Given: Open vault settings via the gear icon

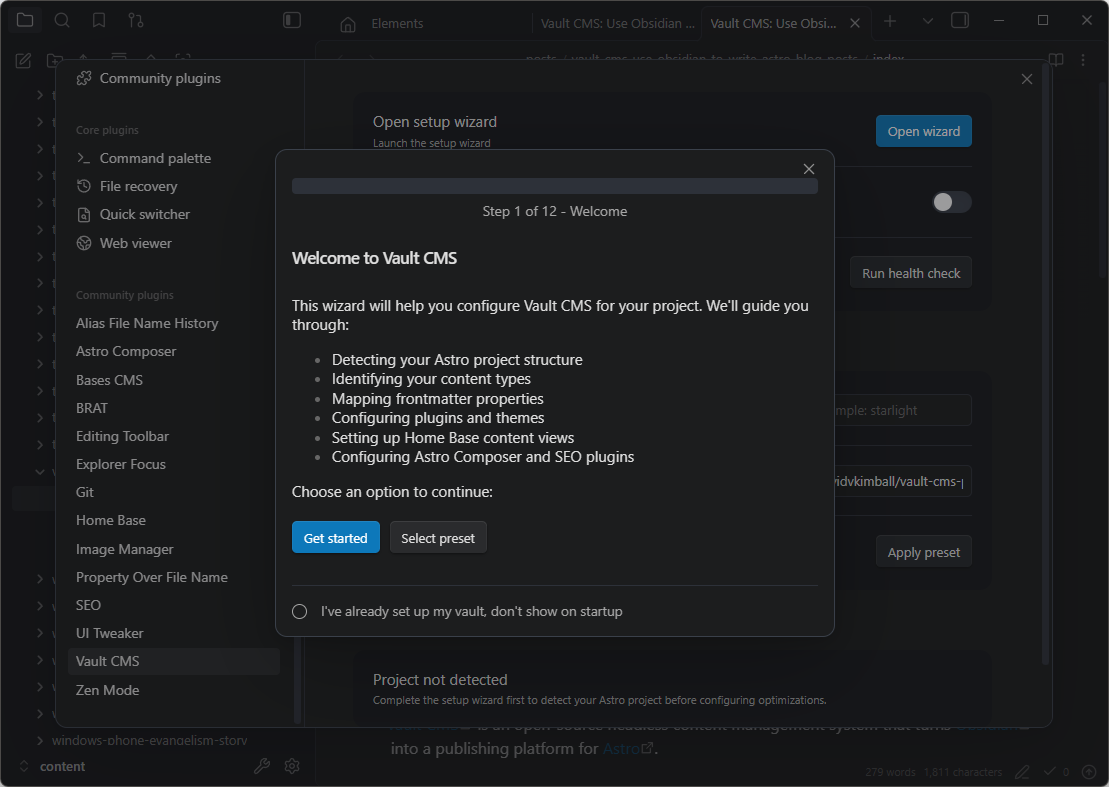Looking at the screenshot, I should [292, 766].
